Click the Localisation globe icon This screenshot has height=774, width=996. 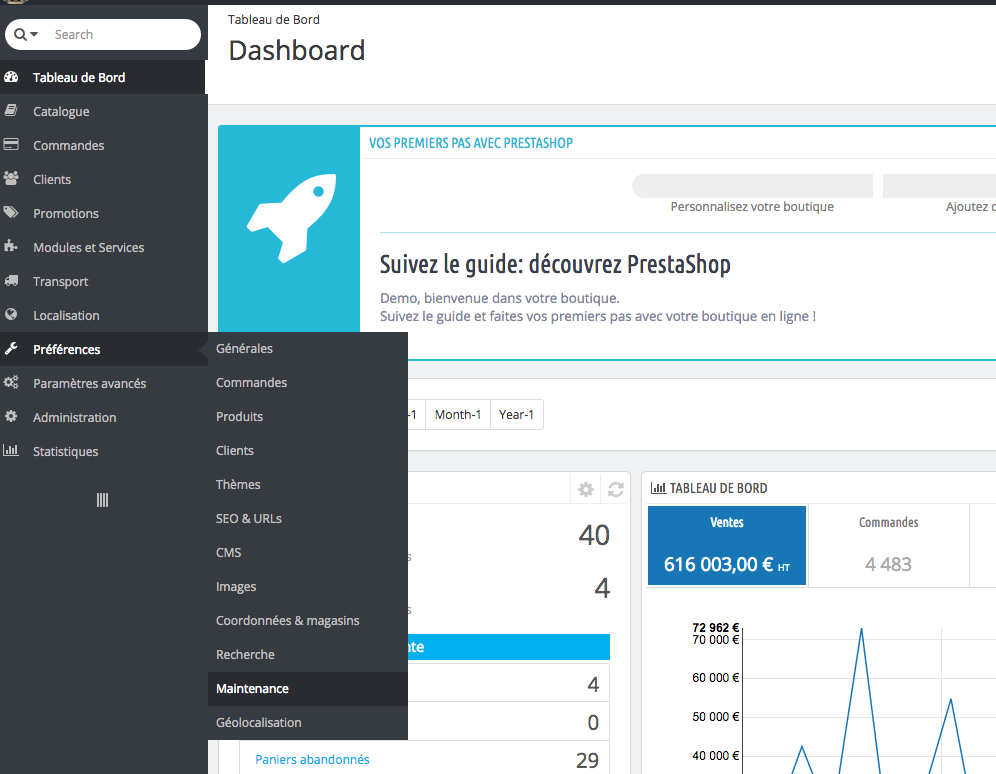tap(12, 315)
